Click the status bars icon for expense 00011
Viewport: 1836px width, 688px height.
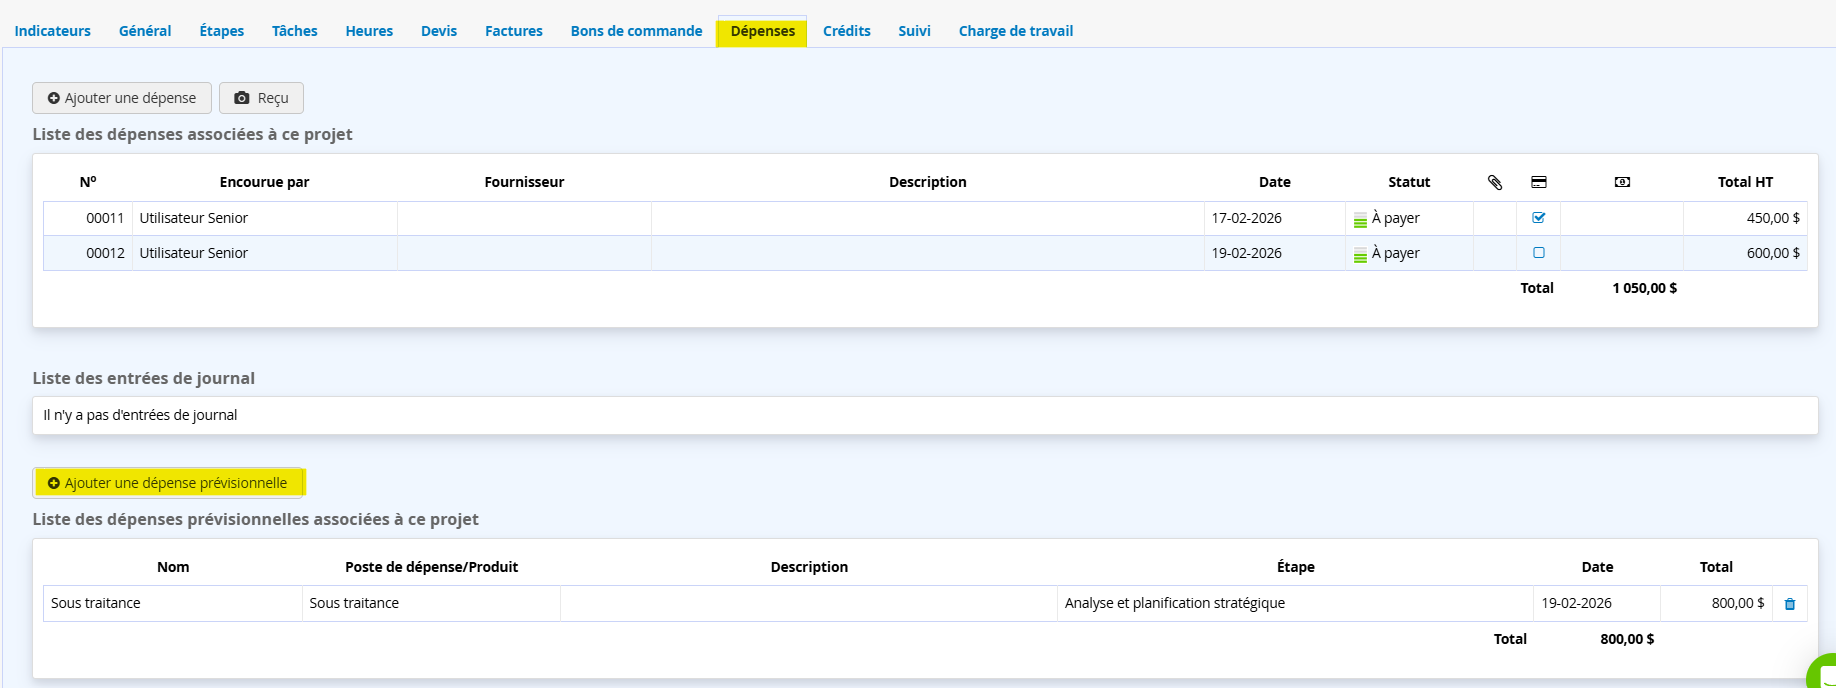pyautogui.click(x=1360, y=219)
